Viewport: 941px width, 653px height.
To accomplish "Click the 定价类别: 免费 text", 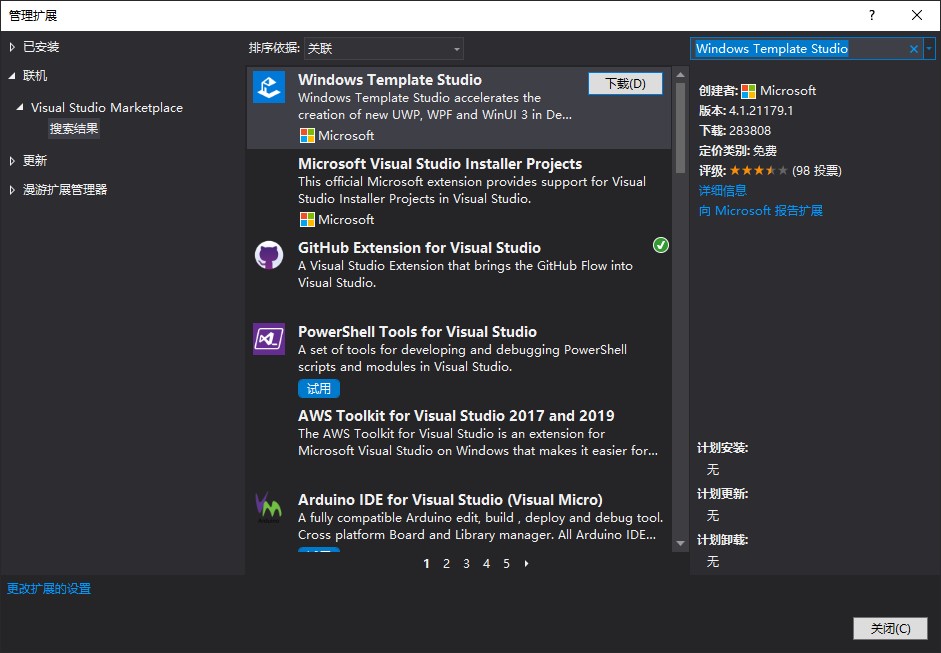I will tap(738, 151).
